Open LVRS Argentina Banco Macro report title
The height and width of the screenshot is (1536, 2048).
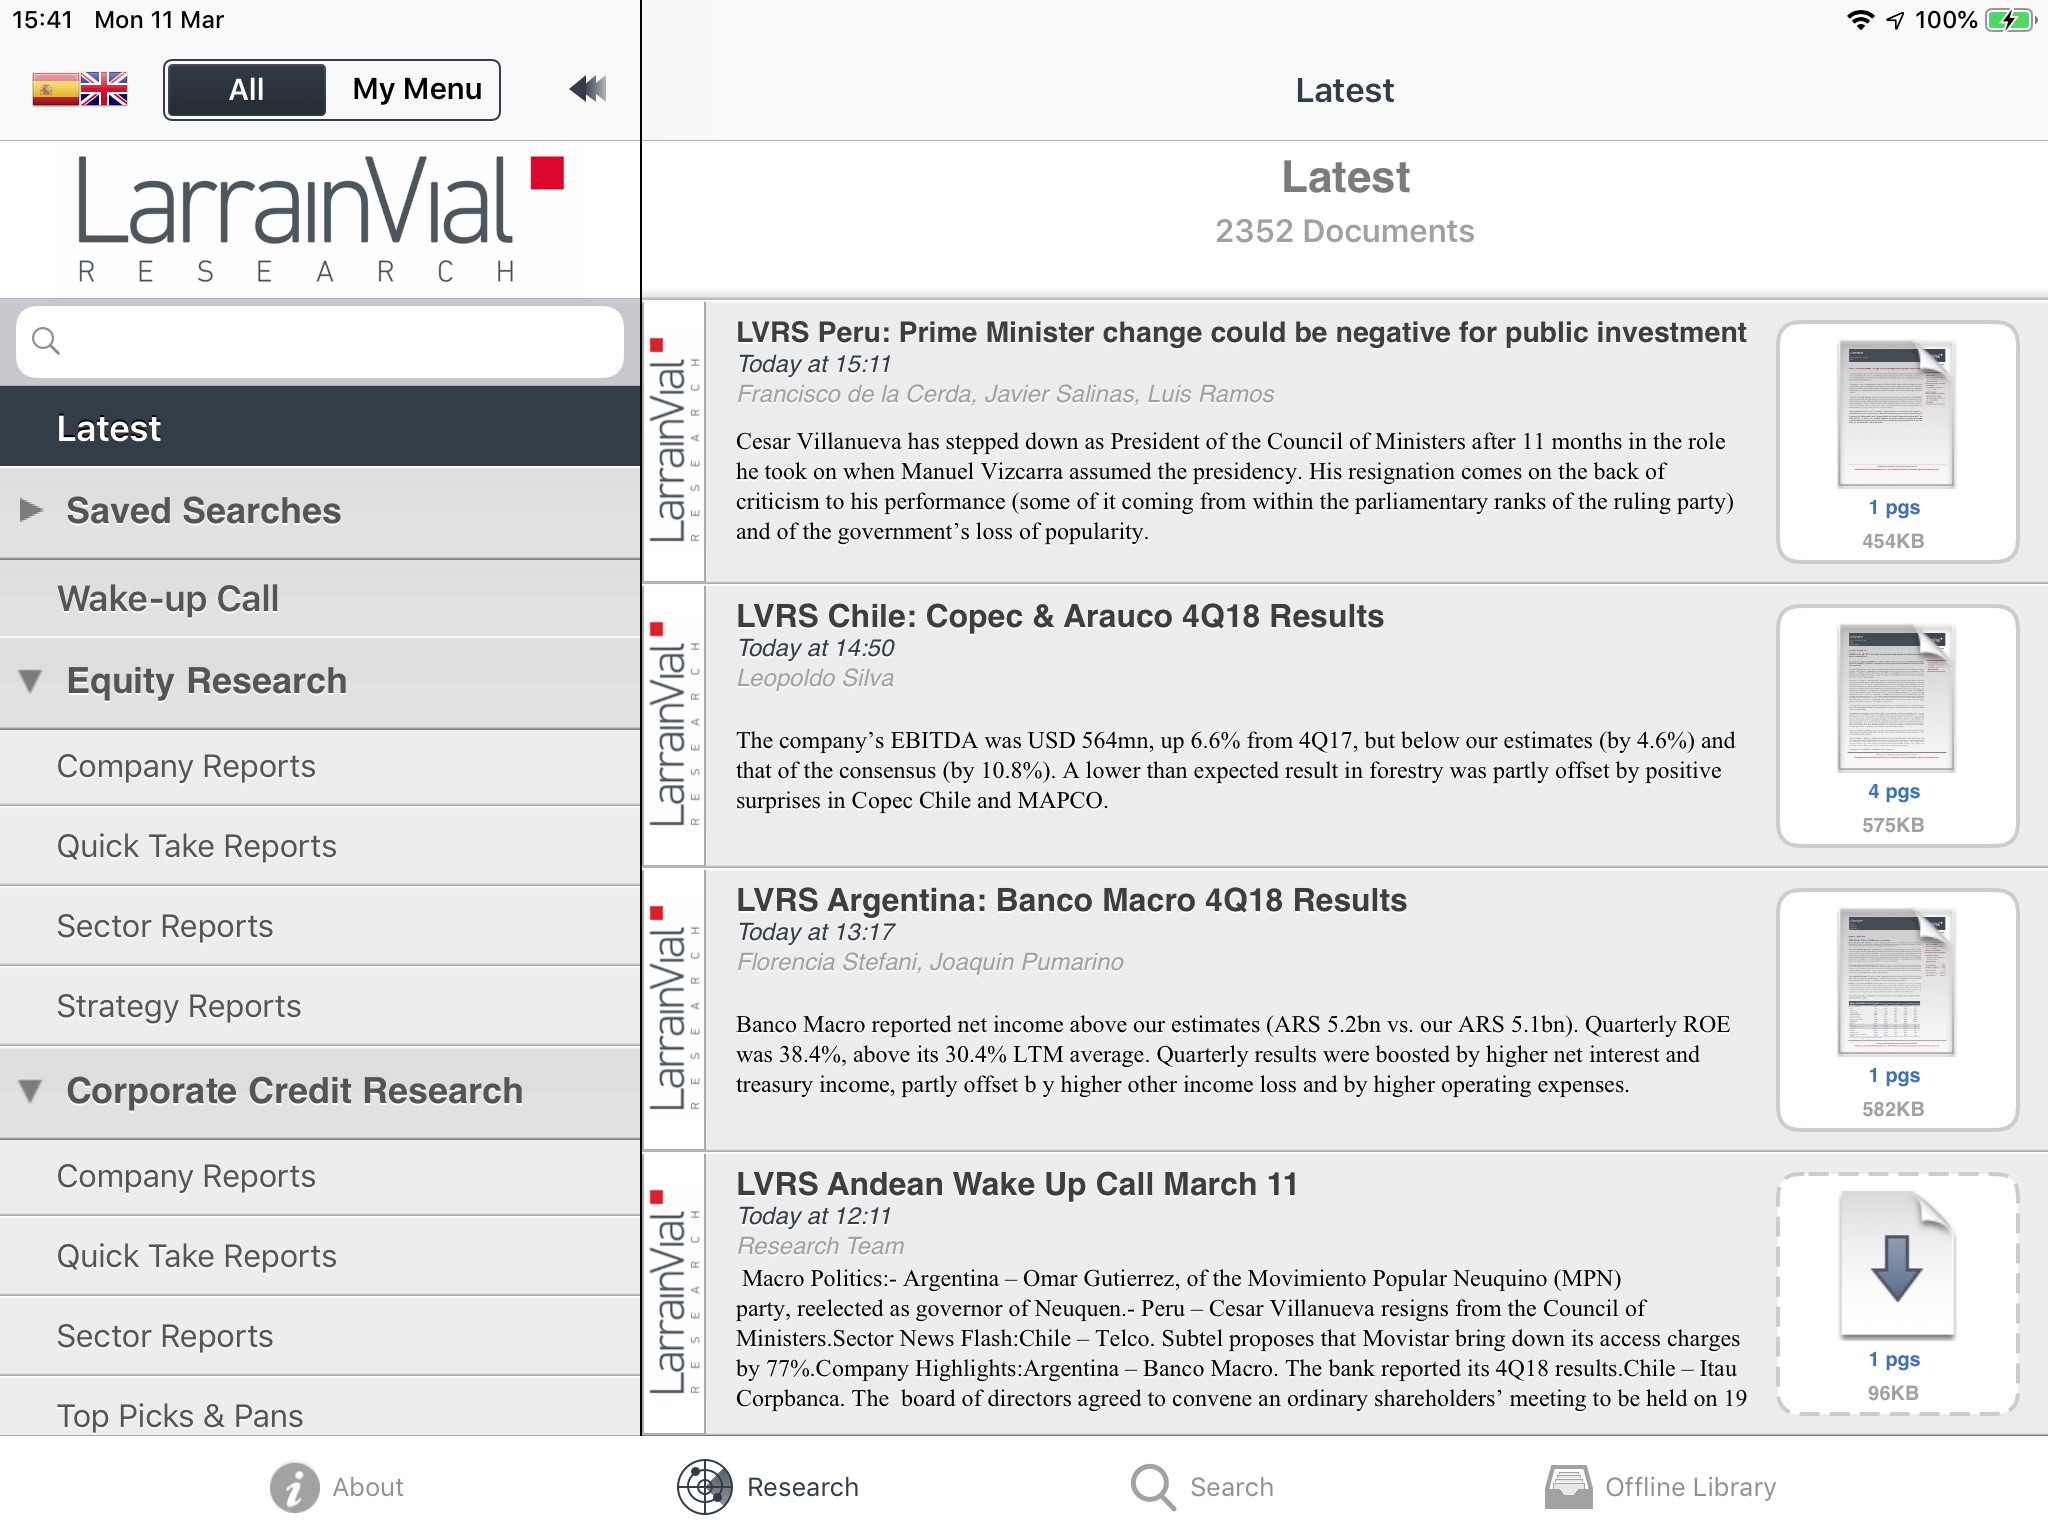coord(1071,900)
